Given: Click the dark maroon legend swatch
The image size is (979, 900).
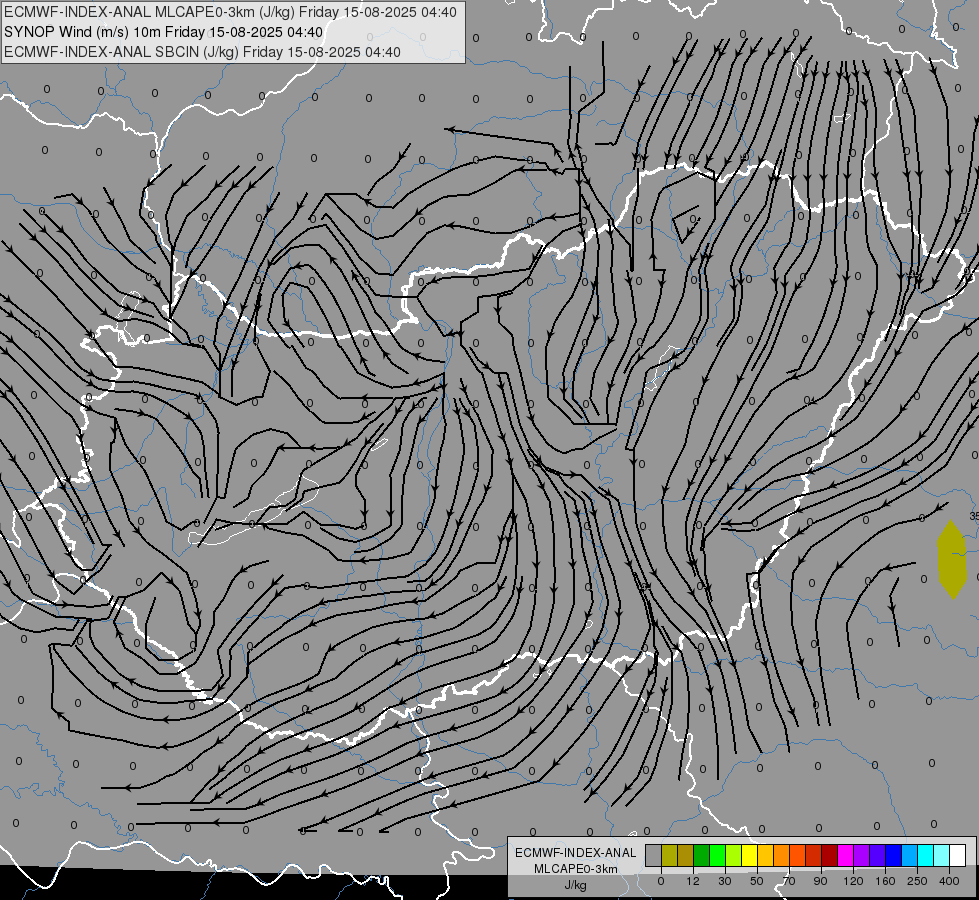Looking at the screenshot, I should pos(830,855).
